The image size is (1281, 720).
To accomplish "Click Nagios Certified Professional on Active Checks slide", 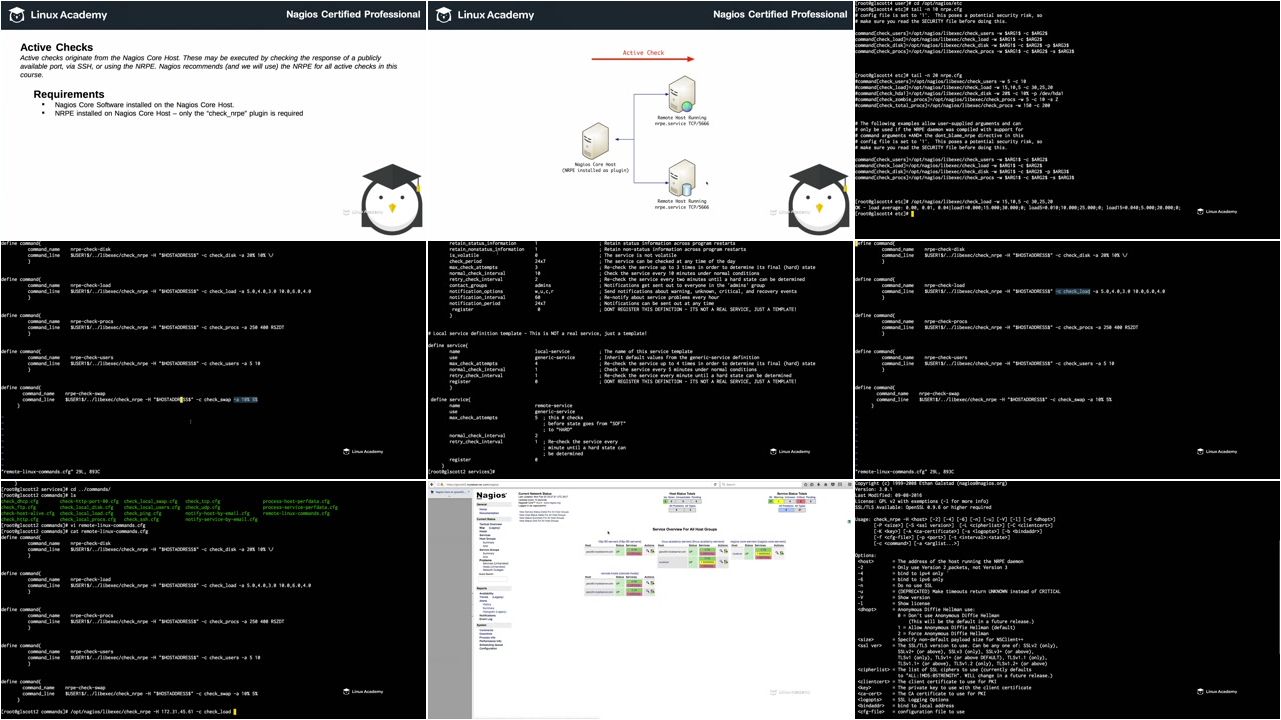I will [353, 14].
